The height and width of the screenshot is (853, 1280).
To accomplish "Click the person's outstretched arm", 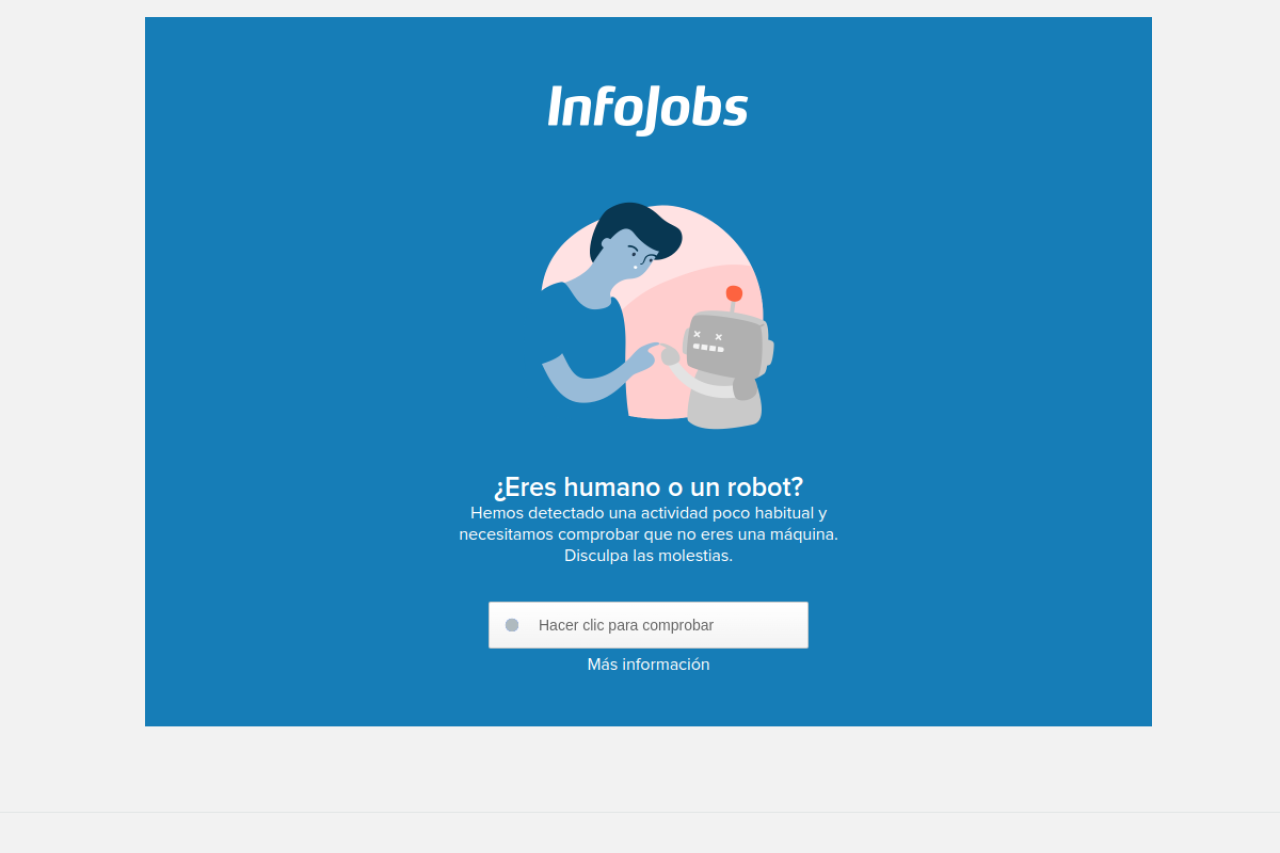I will (x=598, y=377).
